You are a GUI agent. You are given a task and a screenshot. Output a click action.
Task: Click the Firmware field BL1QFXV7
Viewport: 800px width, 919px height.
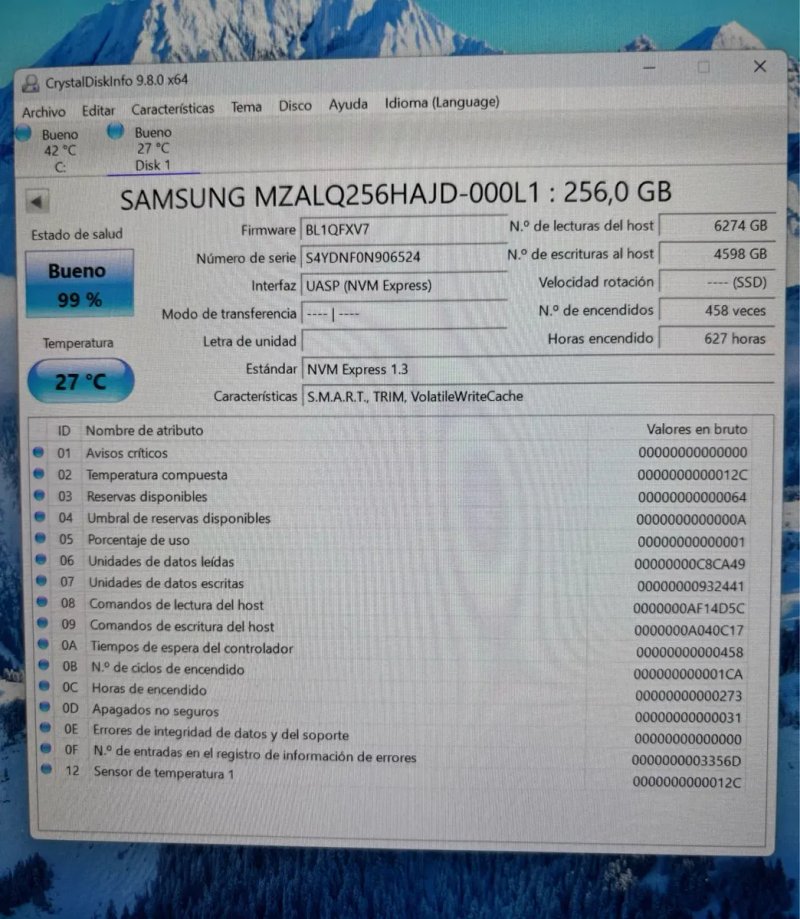[x=403, y=229]
